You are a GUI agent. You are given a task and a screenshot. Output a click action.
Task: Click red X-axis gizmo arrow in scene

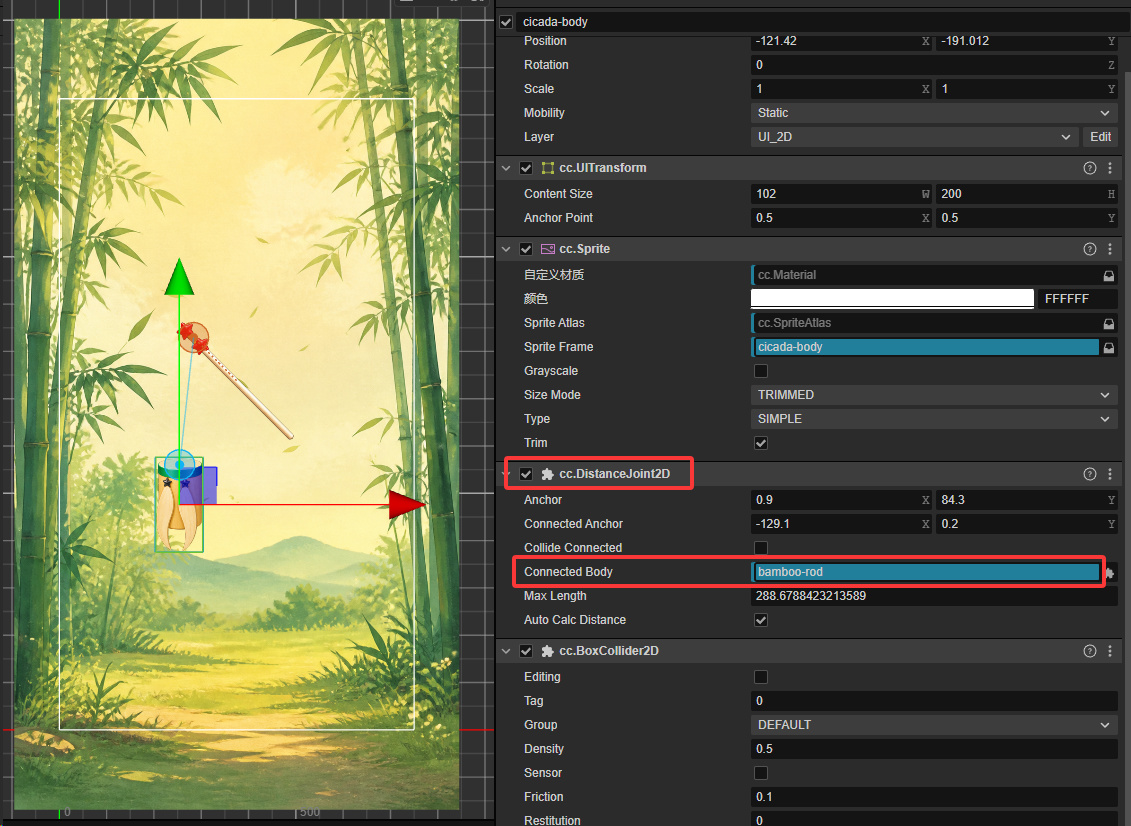(406, 504)
